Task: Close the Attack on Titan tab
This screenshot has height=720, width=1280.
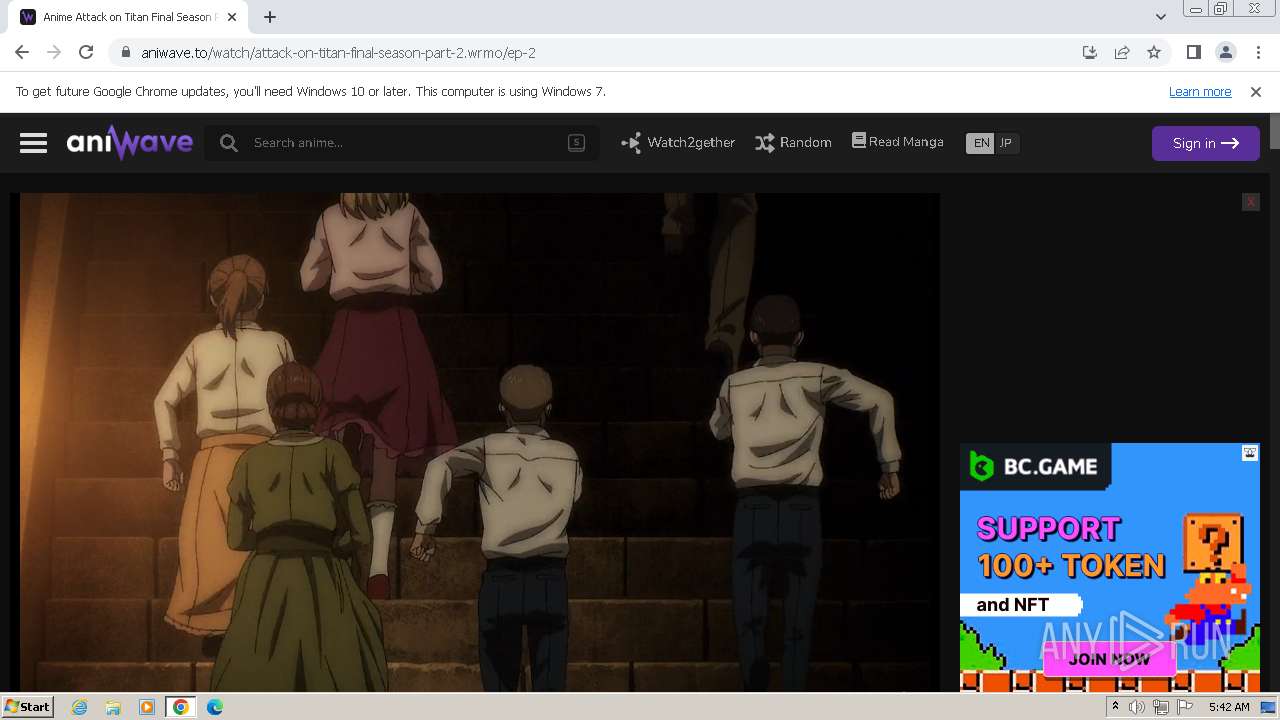Action: 232,17
